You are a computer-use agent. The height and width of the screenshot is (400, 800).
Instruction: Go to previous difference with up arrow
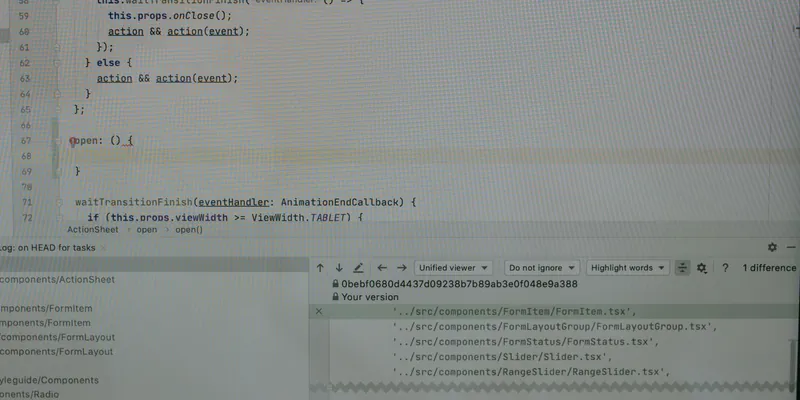pyautogui.click(x=320, y=268)
